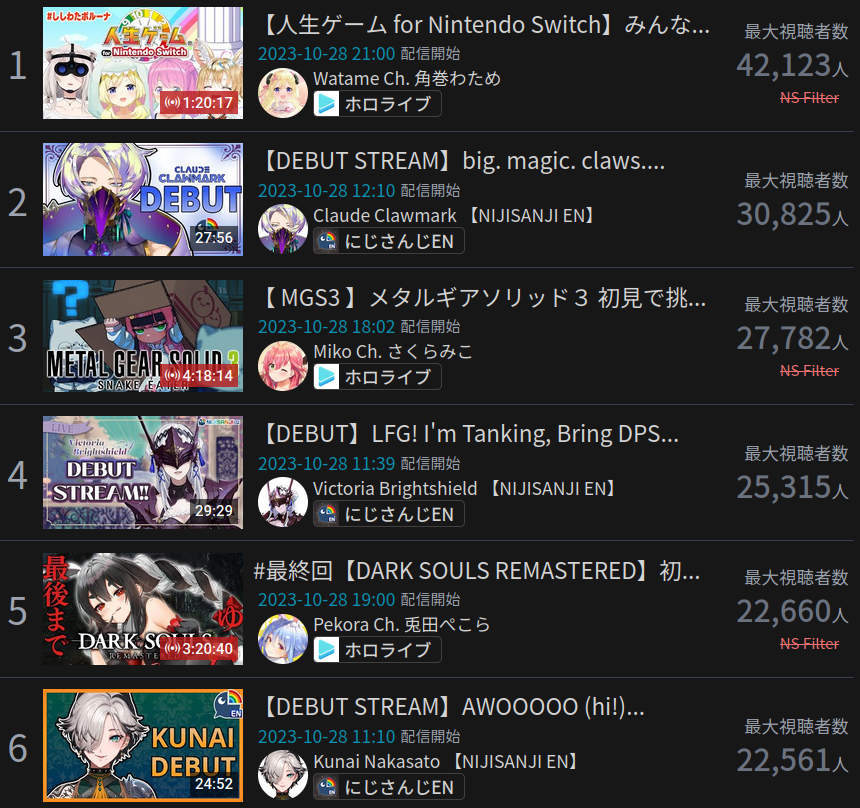Open the Claude Clawmark DEBUT thumbnail

tap(143, 200)
